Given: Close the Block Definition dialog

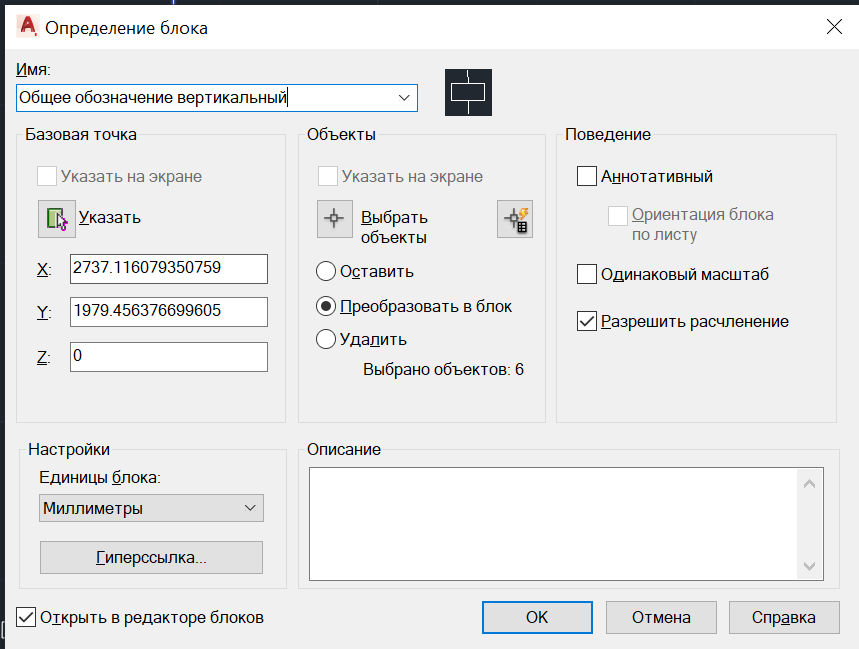Looking at the screenshot, I should tap(834, 26).
